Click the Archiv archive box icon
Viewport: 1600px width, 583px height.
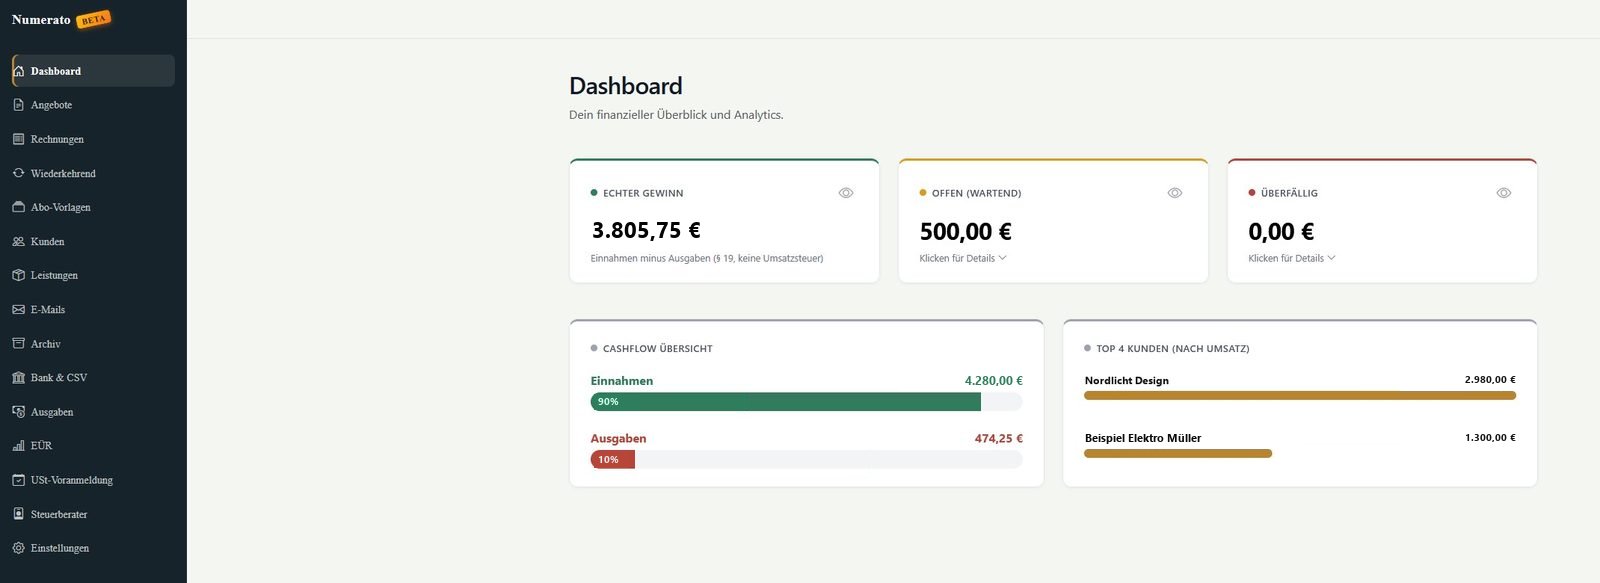tap(18, 343)
